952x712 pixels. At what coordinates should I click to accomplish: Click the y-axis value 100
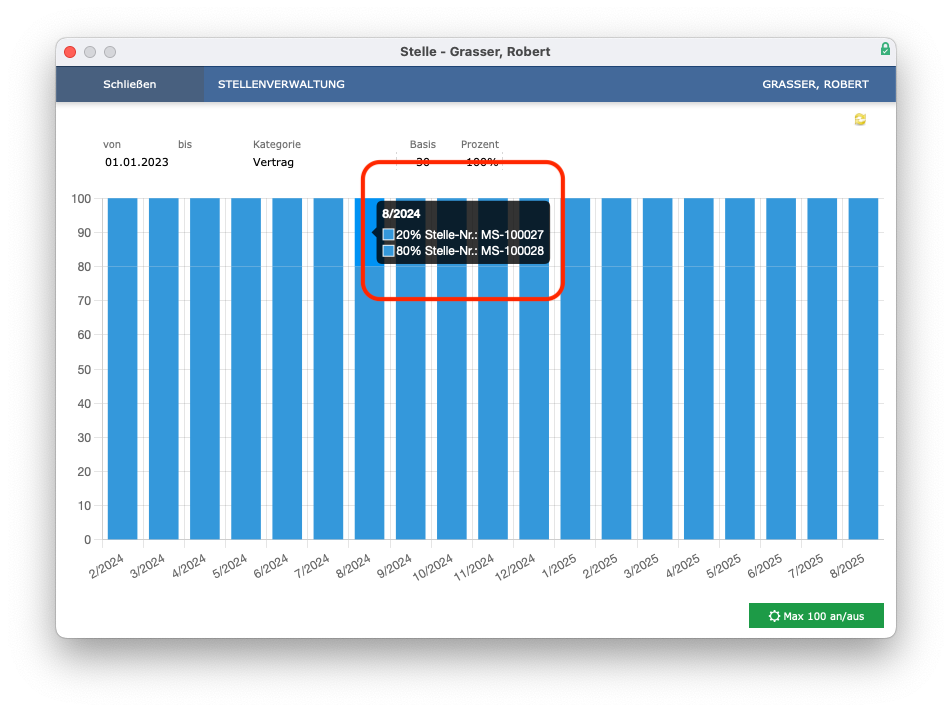pos(81,198)
